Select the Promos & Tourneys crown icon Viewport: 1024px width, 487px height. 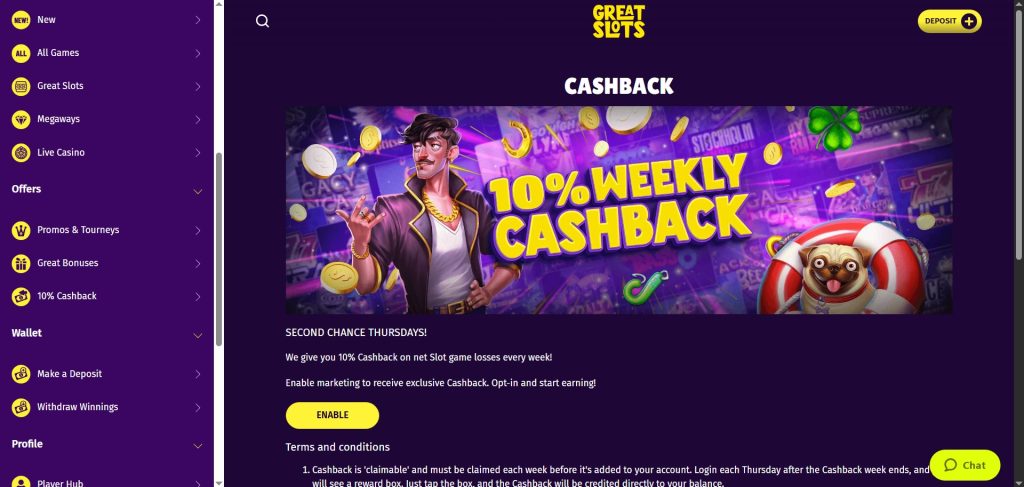[21, 230]
